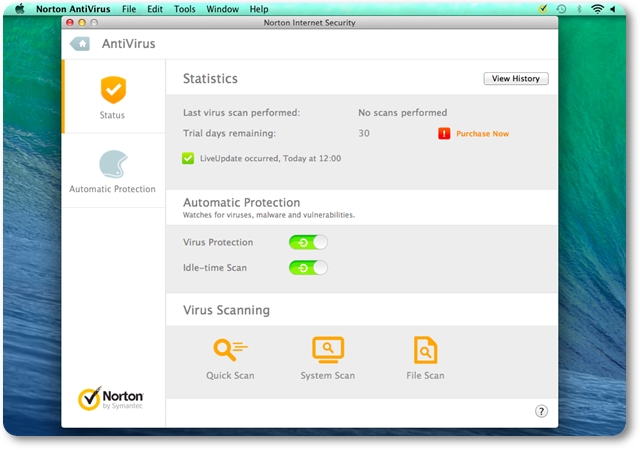640x450 pixels.
Task: Click the Purchase Now link
Action: pyautogui.click(x=482, y=134)
